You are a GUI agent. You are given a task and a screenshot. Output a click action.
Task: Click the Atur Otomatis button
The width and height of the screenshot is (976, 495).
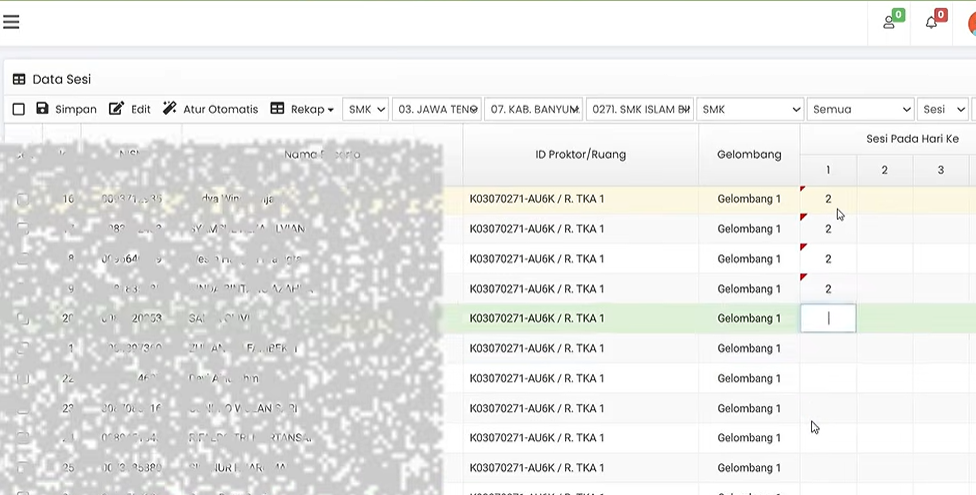point(210,109)
